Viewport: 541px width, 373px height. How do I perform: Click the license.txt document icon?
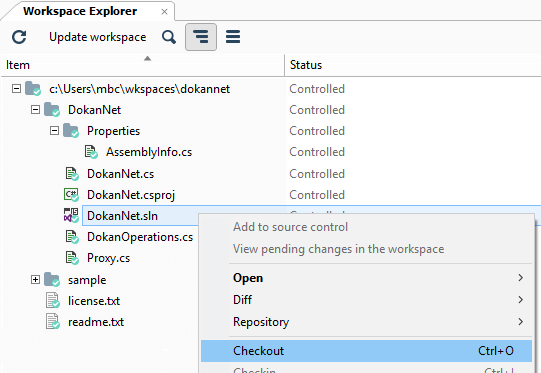pos(53,301)
